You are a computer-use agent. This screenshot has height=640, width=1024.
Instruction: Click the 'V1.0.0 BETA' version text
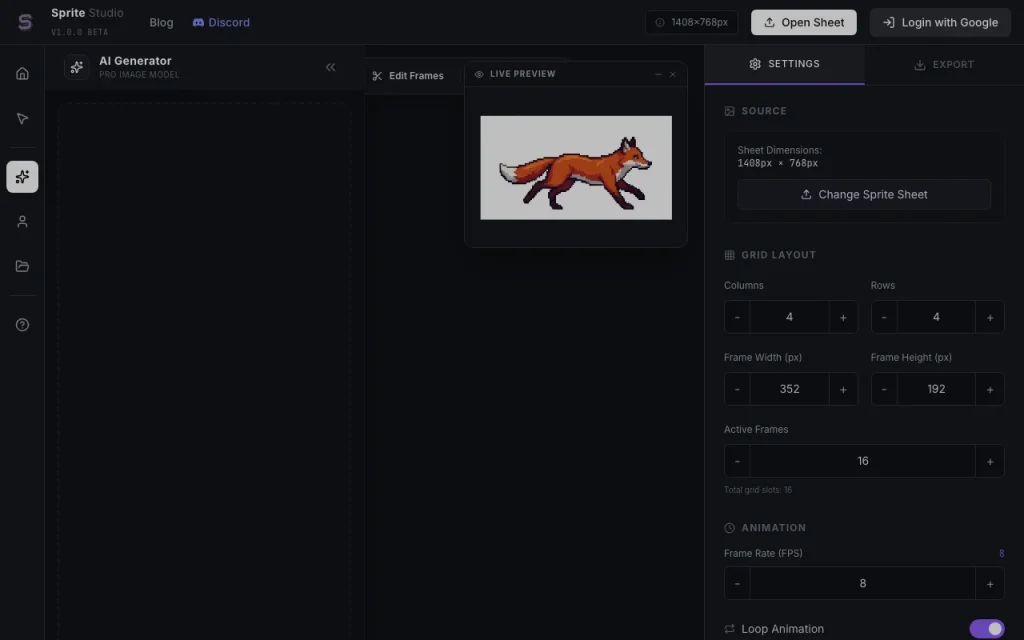click(80, 32)
